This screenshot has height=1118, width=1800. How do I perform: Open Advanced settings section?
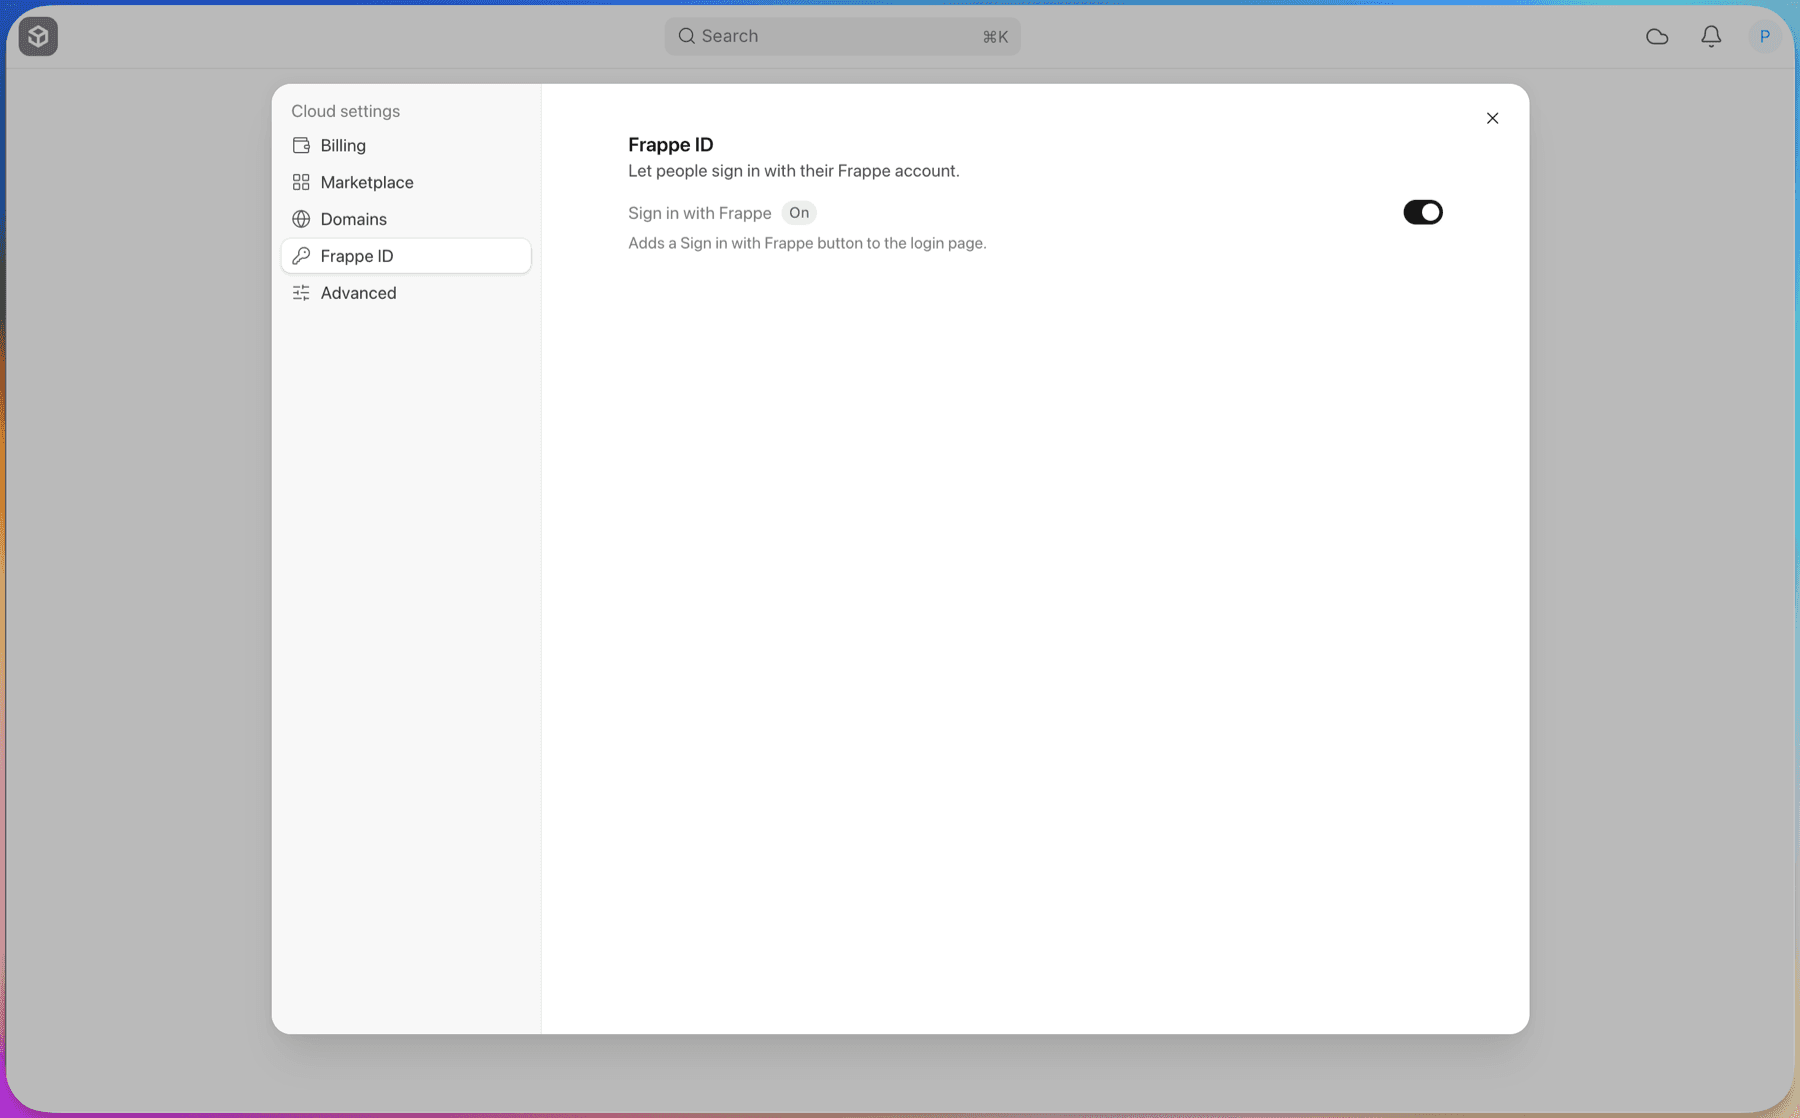pos(406,293)
